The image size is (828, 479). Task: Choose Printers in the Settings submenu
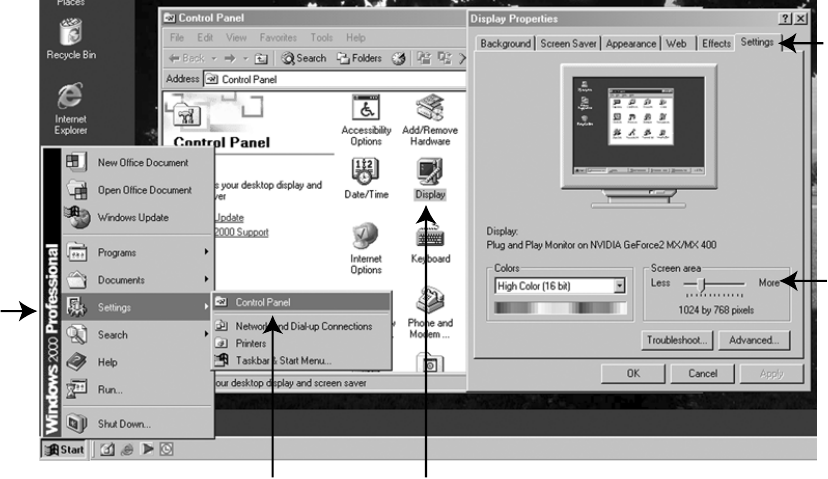(302, 343)
